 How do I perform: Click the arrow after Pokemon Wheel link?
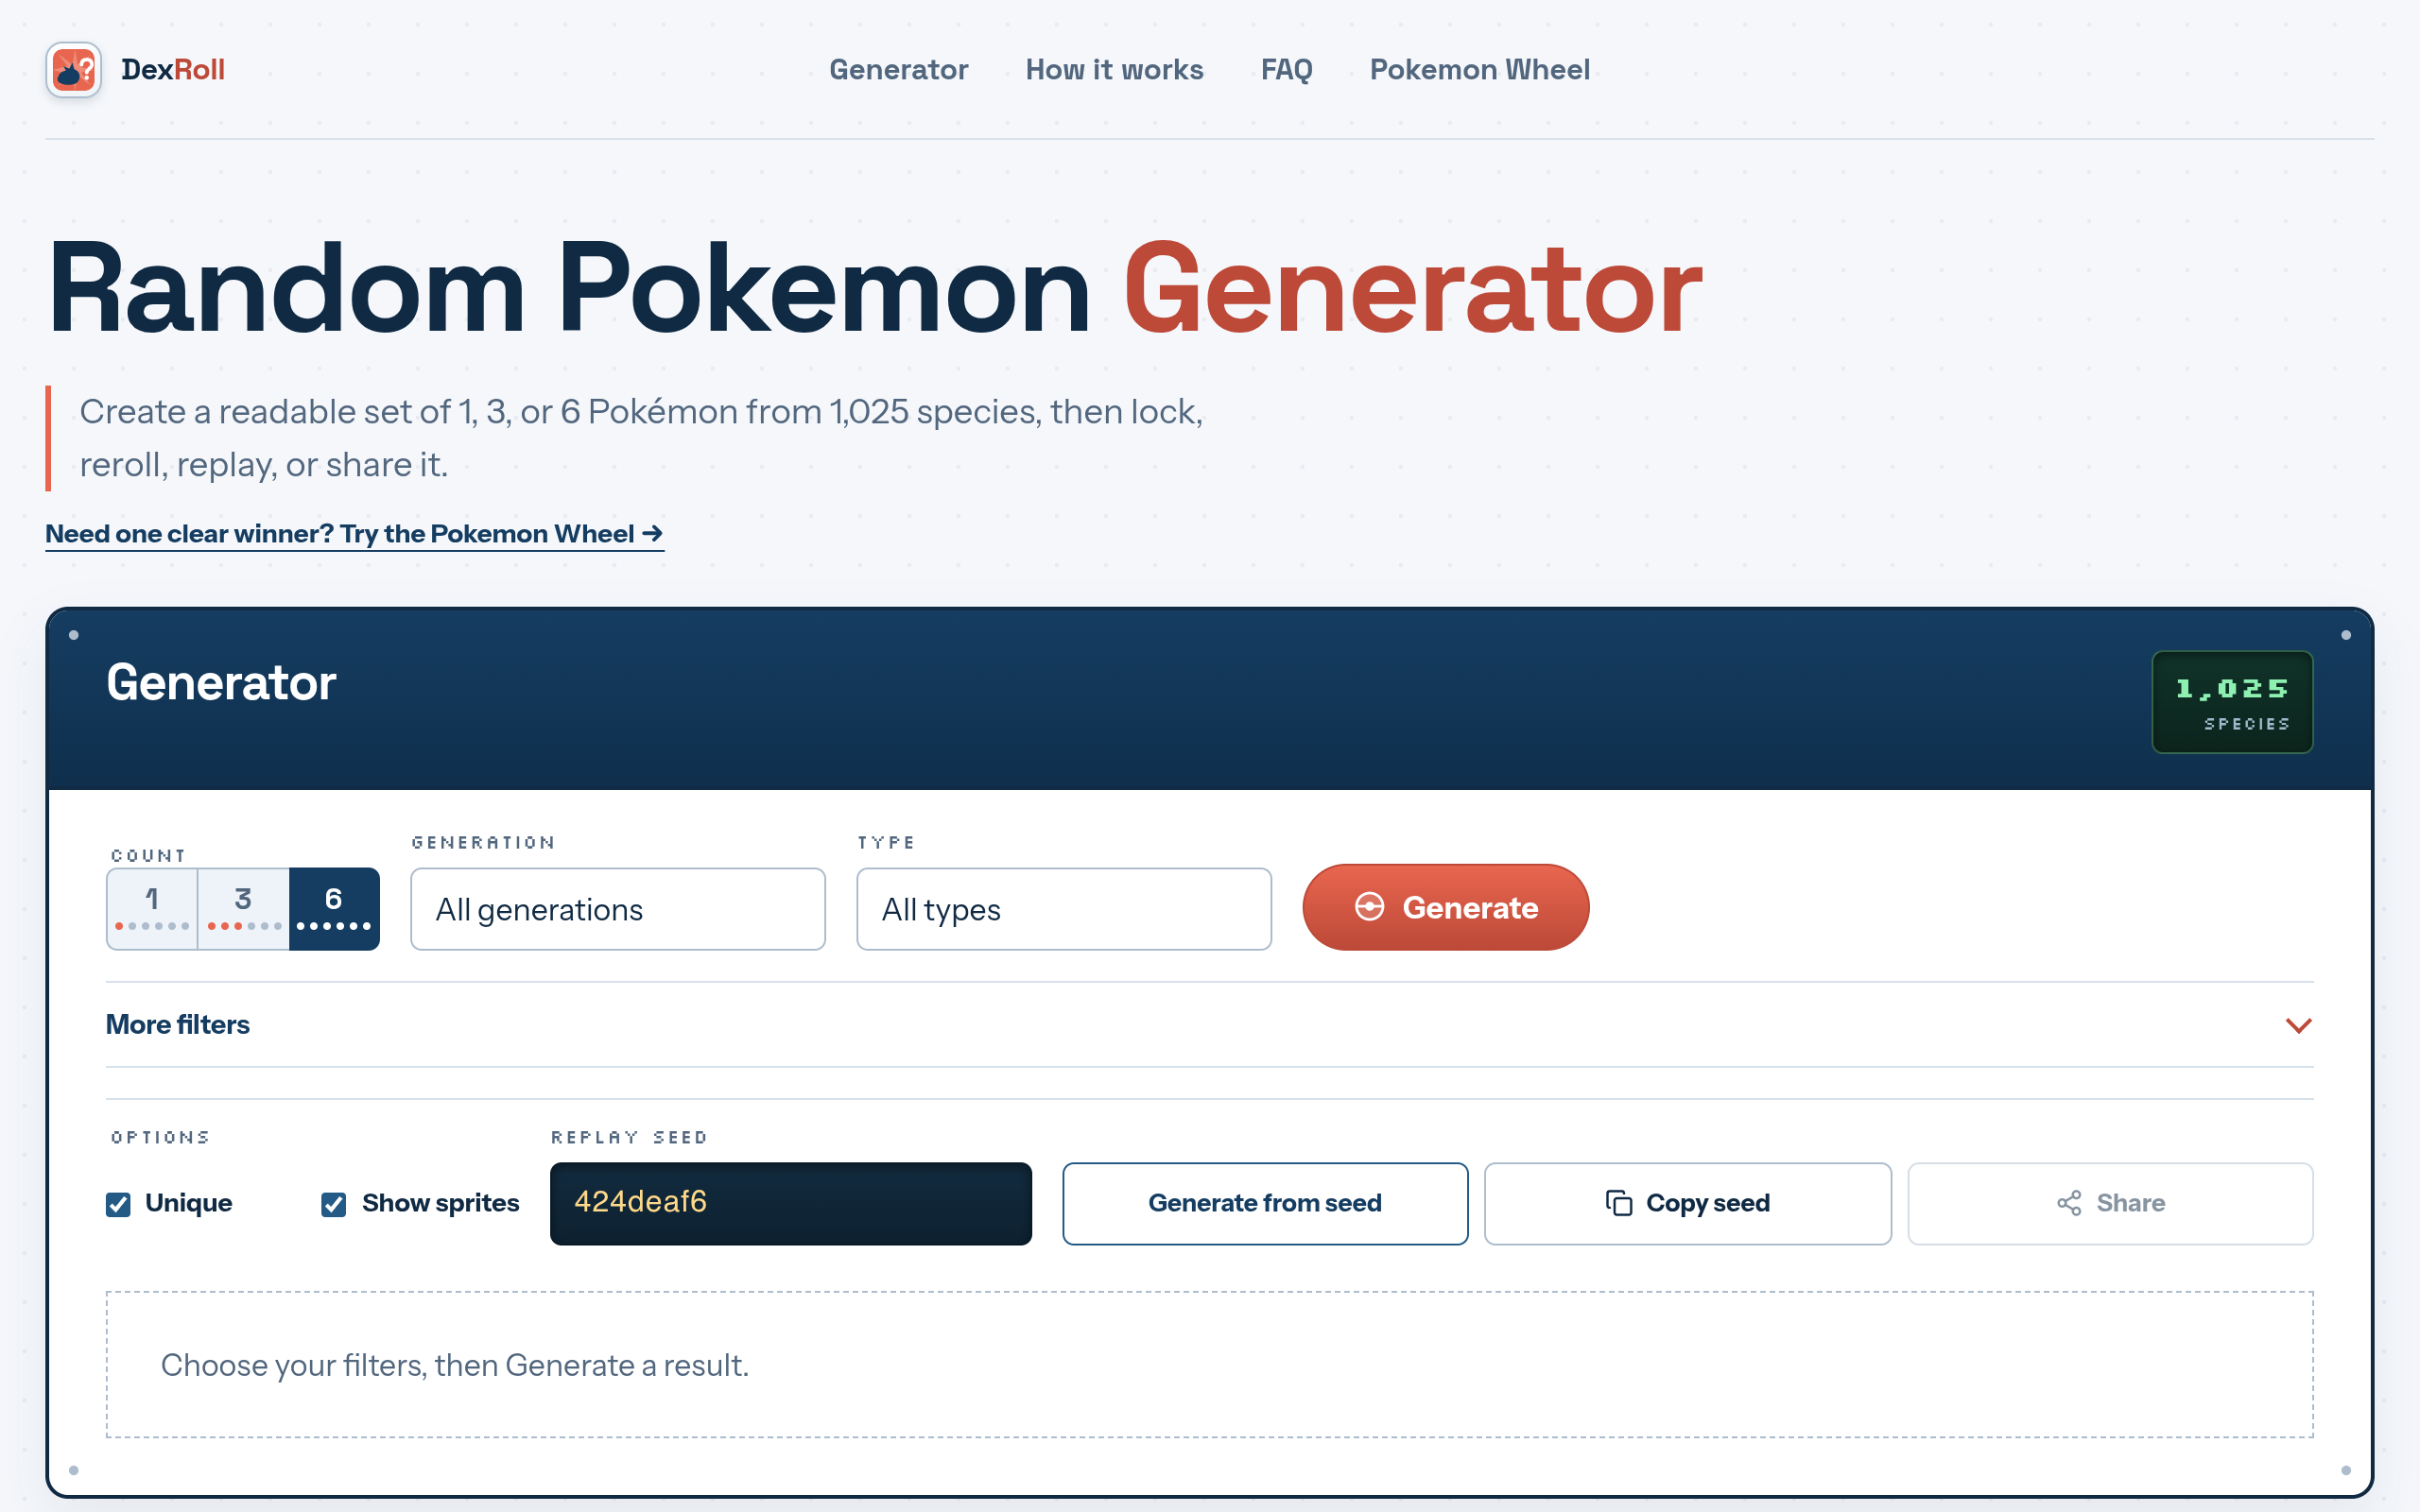click(653, 534)
